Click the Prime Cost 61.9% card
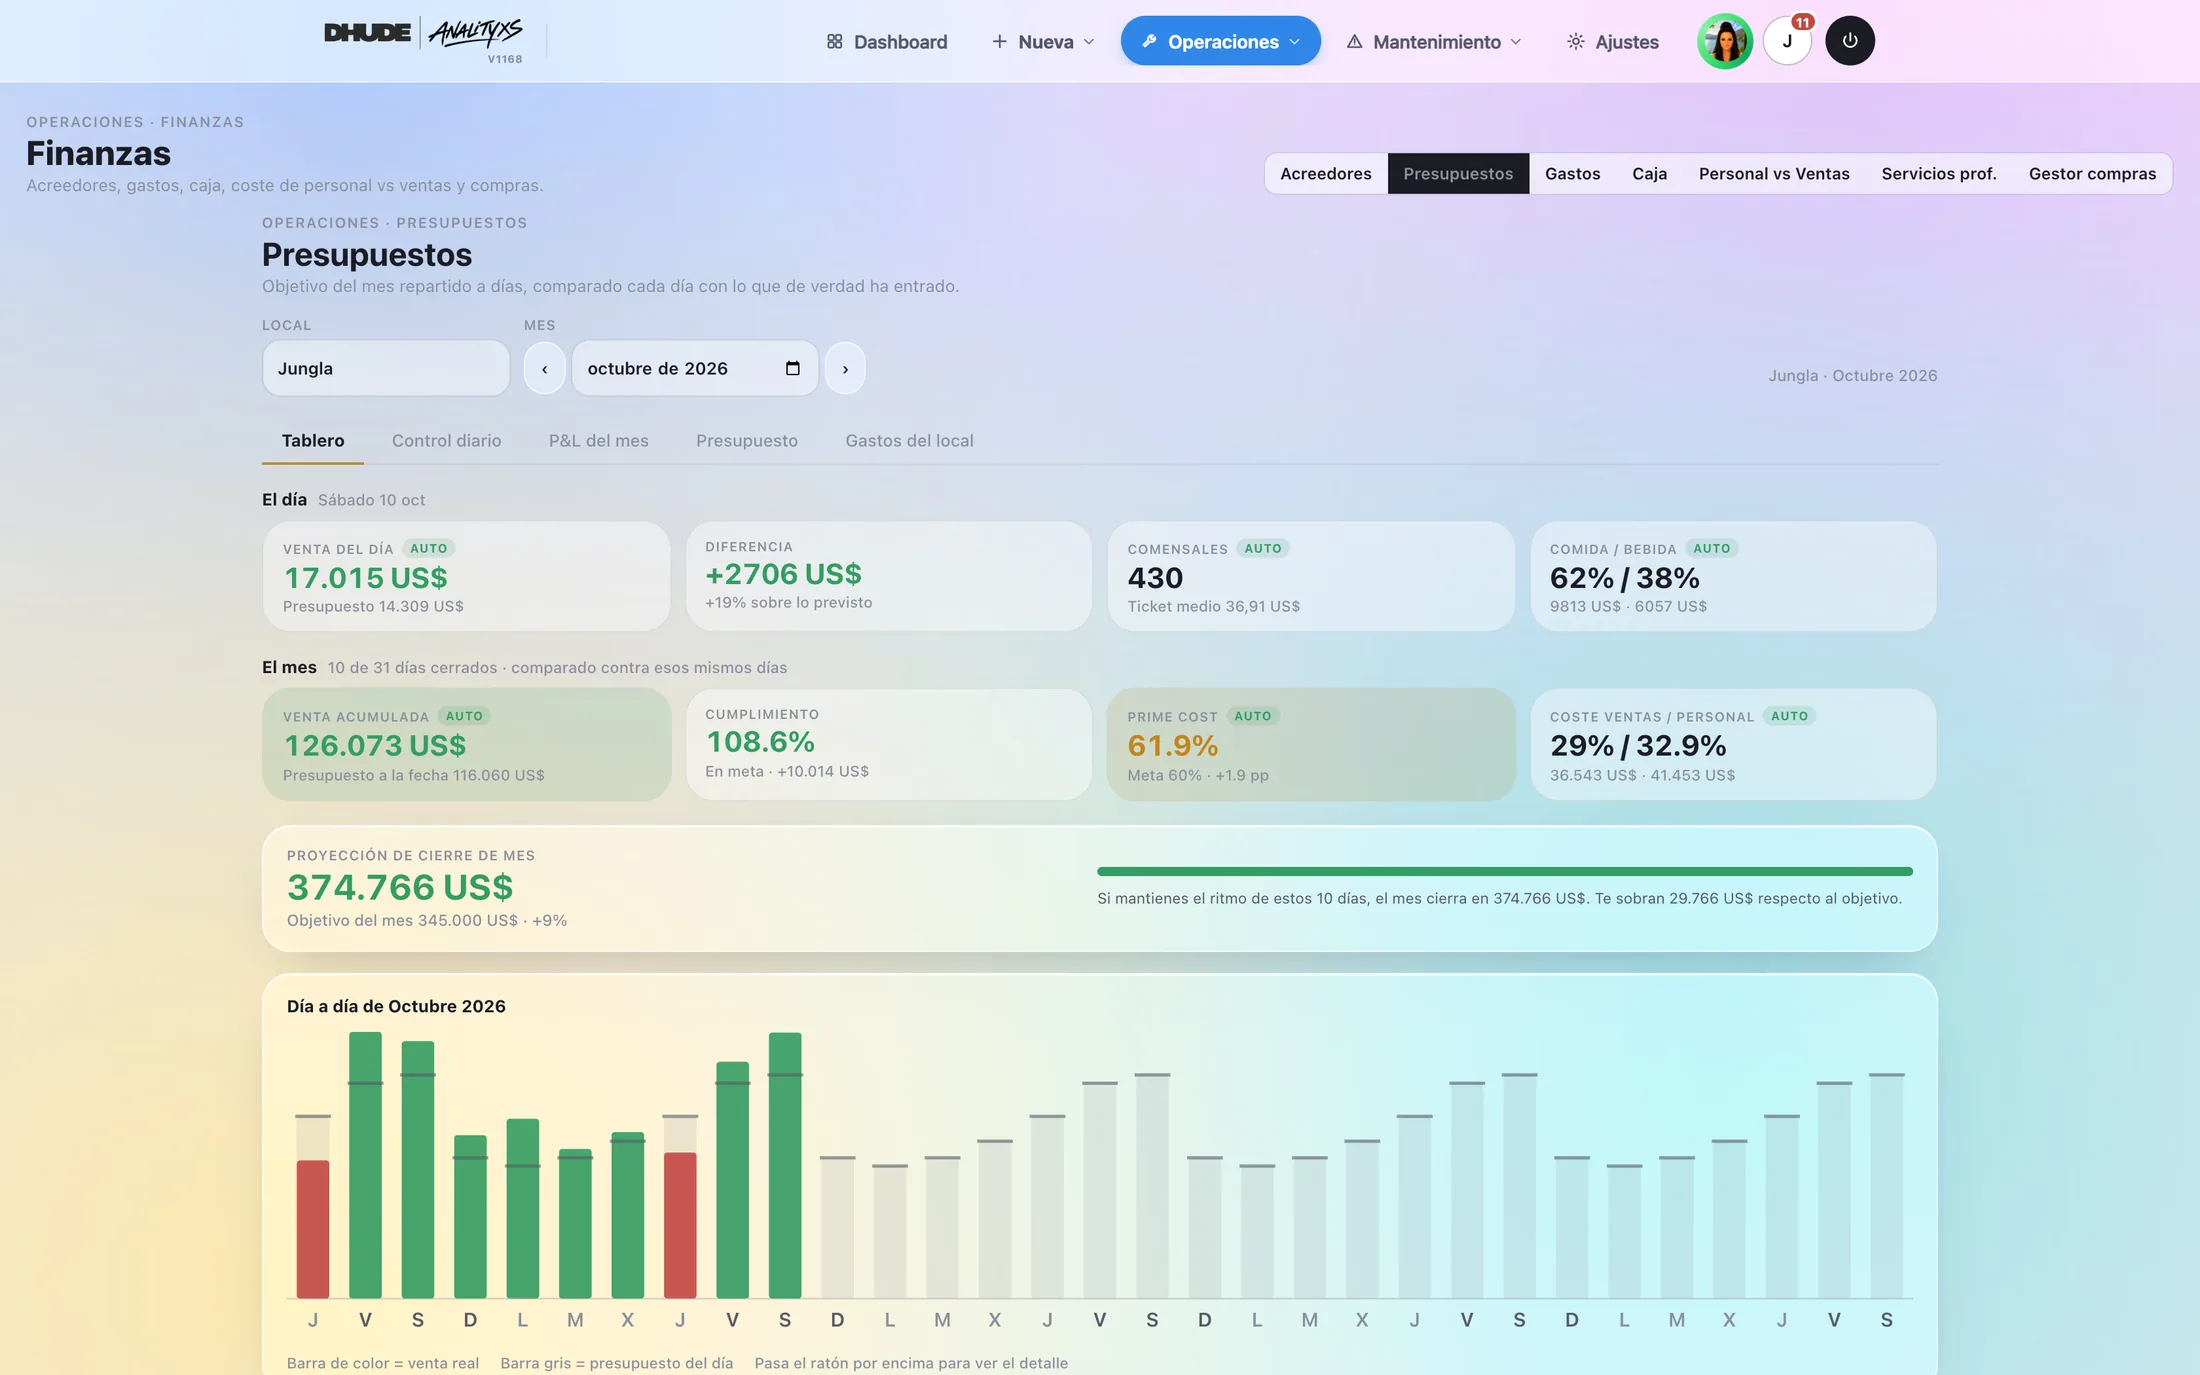2200x1375 pixels. pyautogui.click(x=1311, y=744)
